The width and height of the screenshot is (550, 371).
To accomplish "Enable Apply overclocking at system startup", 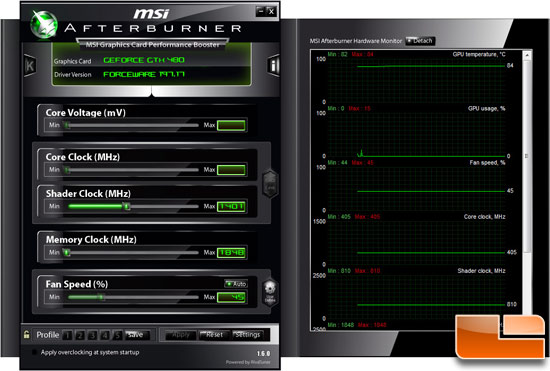I will coord(34,352).
